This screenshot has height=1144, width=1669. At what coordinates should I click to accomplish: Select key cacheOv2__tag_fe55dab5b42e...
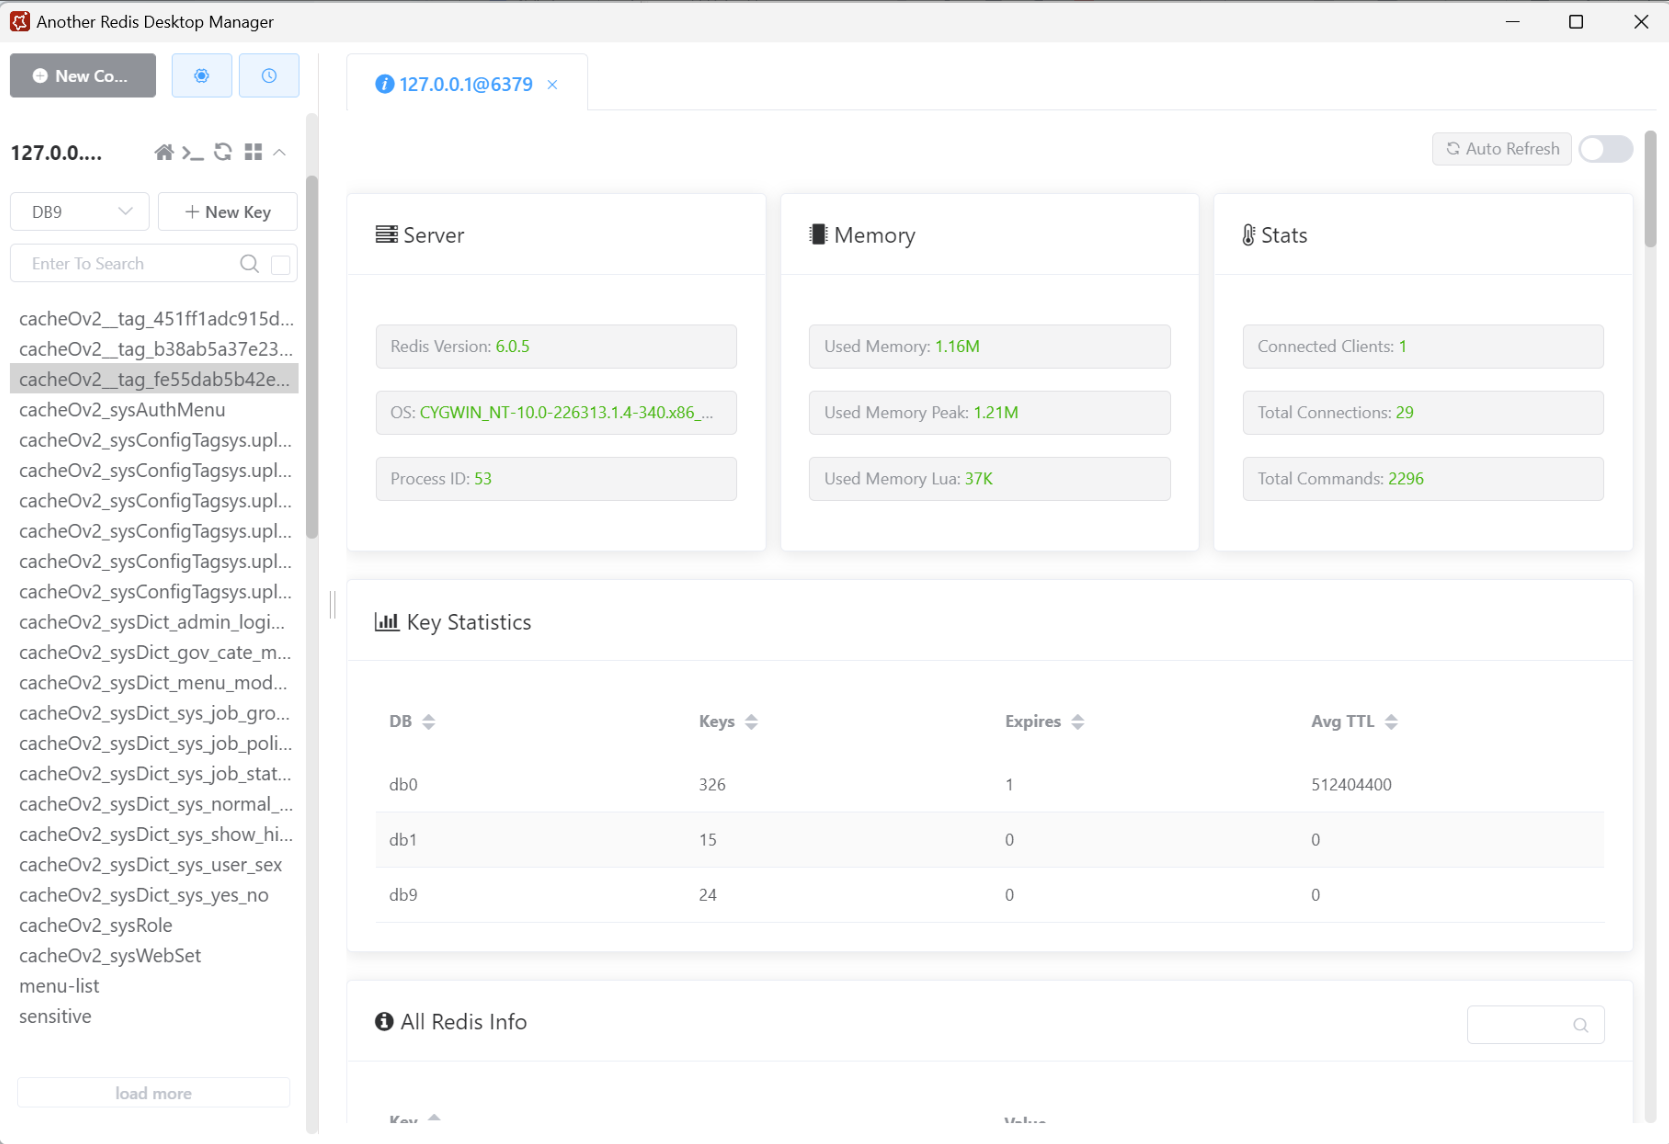click(x=154, y=379)
